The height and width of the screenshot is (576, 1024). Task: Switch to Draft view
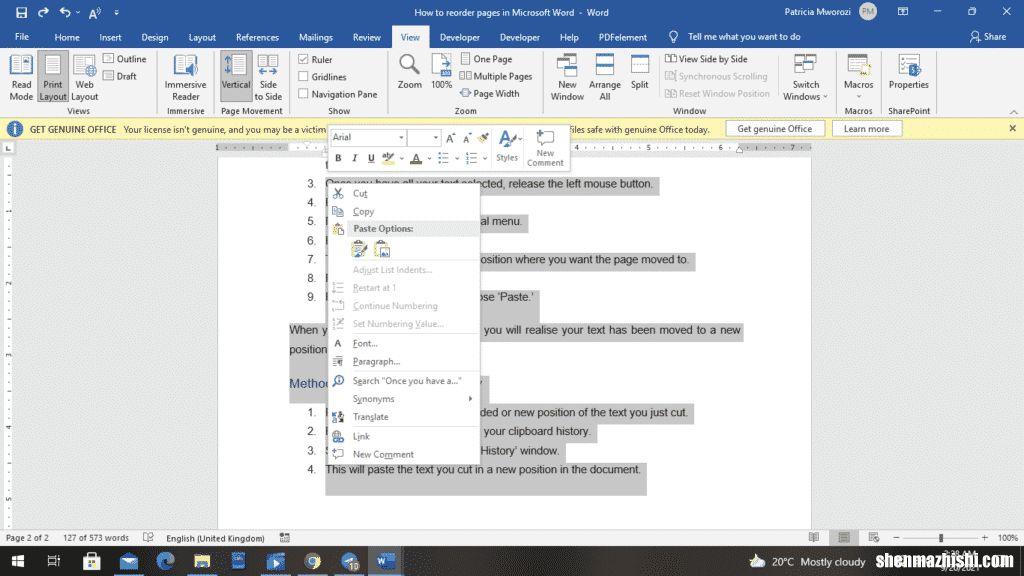(120, 76)
